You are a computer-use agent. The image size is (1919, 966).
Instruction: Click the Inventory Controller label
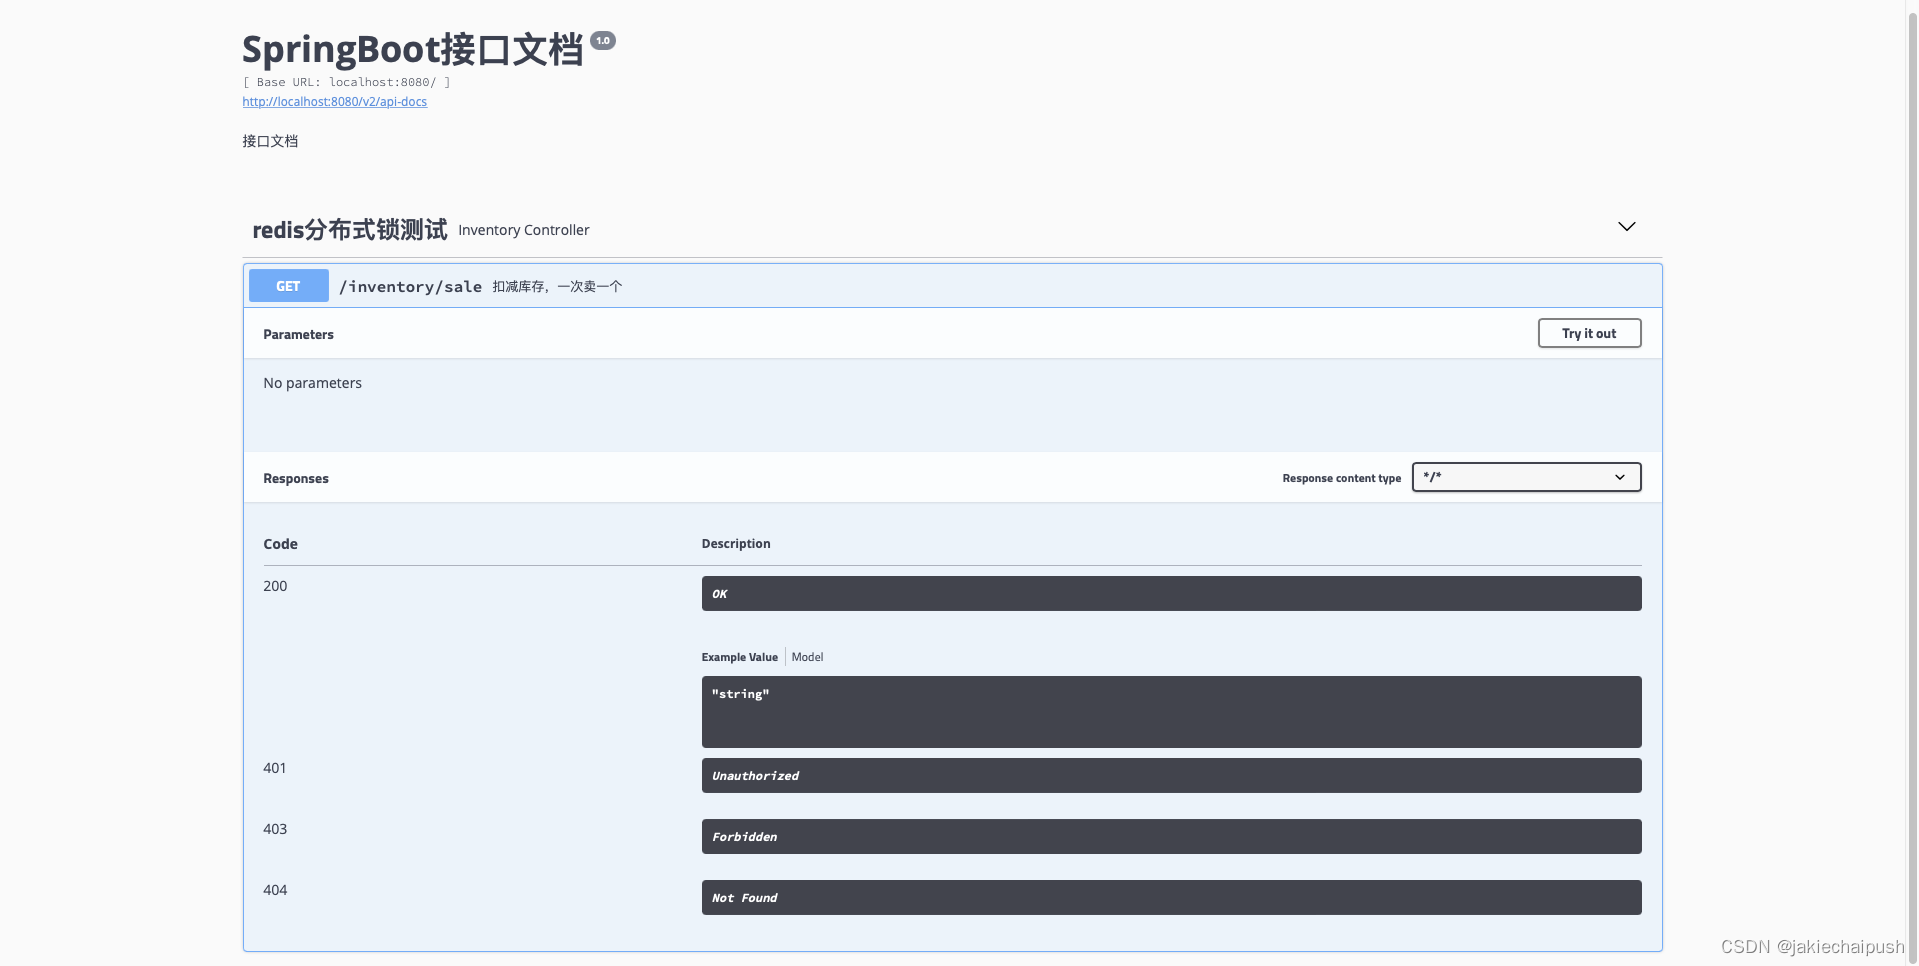524,230
